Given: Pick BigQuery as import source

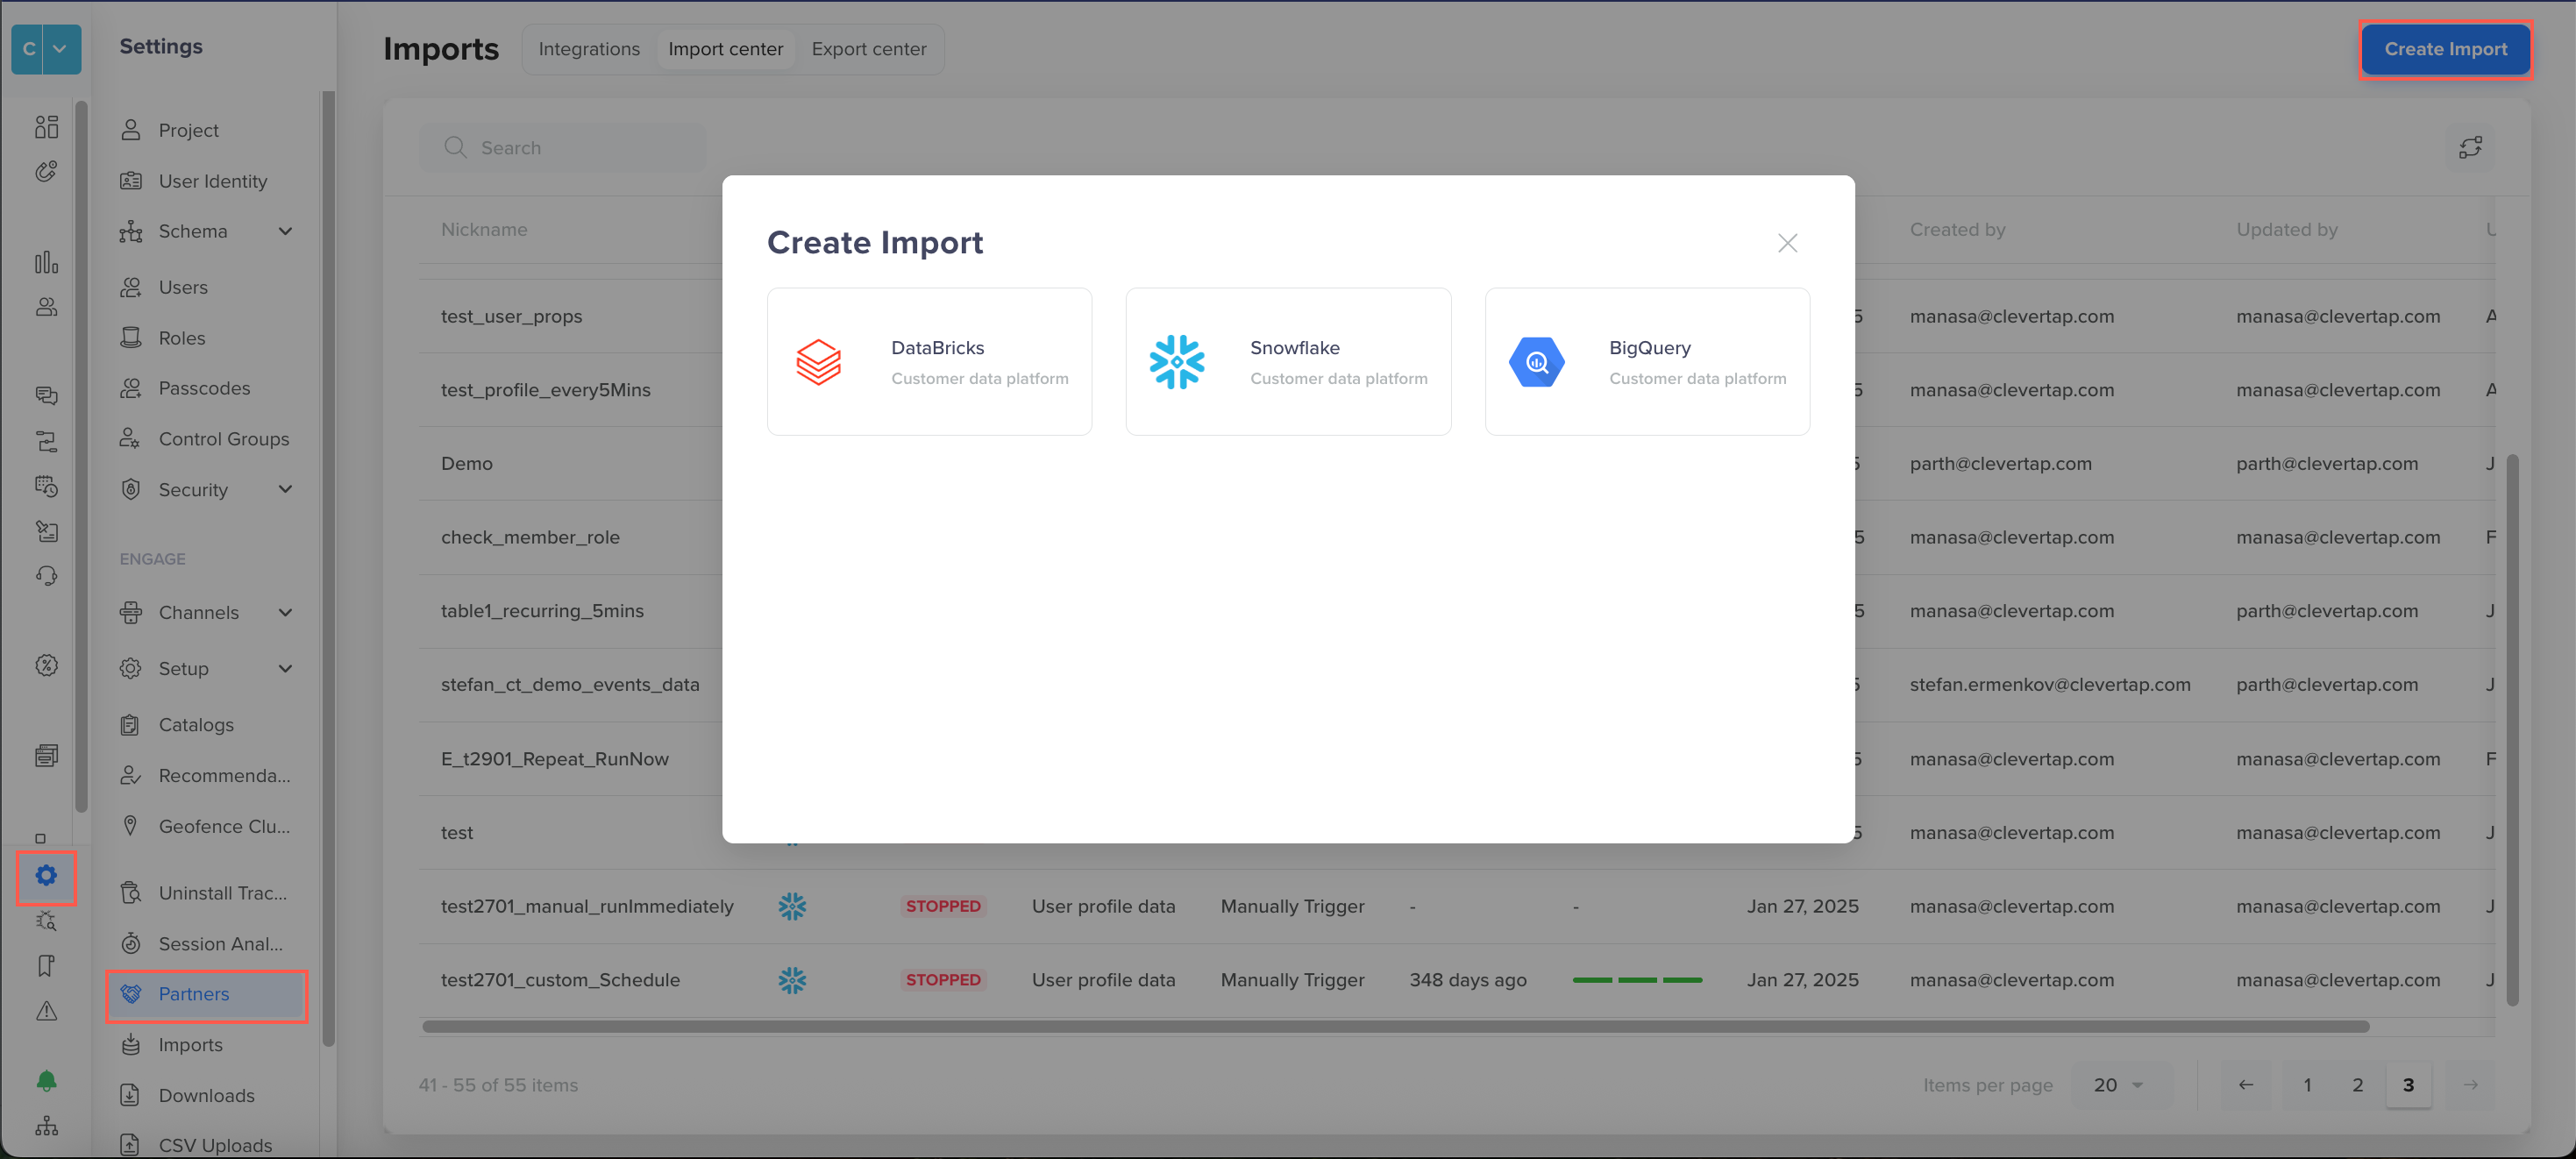Looking at the screenshot, I should tap(1647, 361).
